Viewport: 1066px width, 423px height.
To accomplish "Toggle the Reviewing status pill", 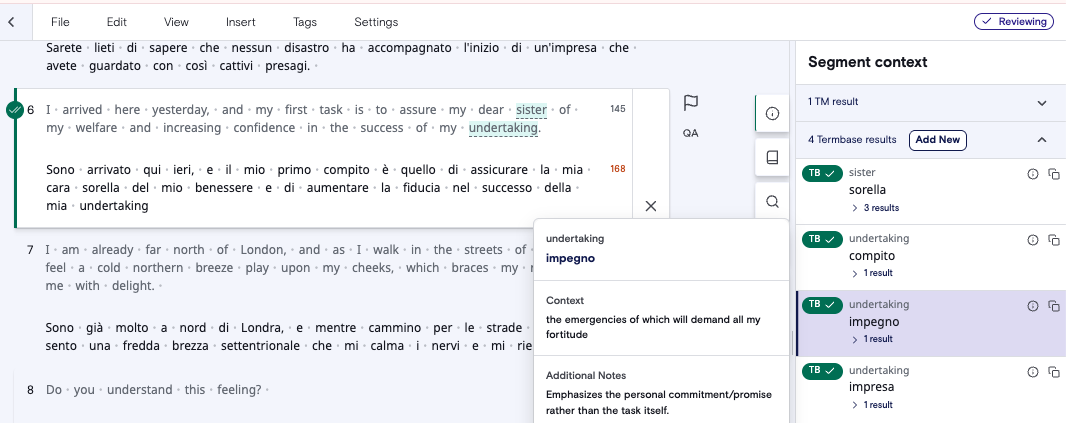I will [x=1014, y=22].
